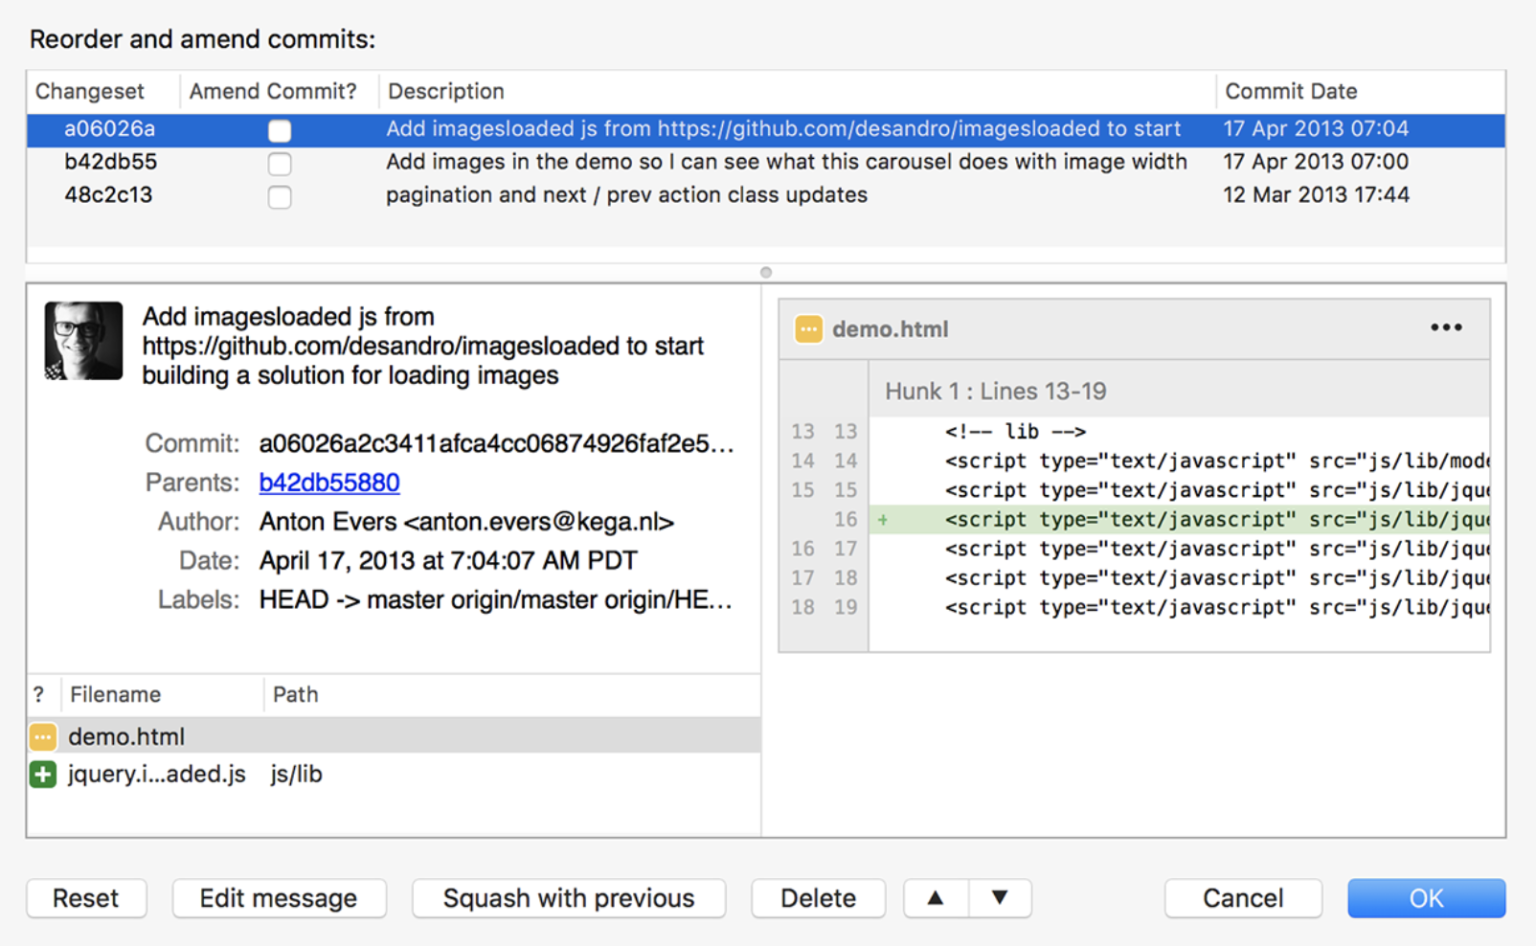
Task: Squash the selected commit with previous
Action: point(568,898)
